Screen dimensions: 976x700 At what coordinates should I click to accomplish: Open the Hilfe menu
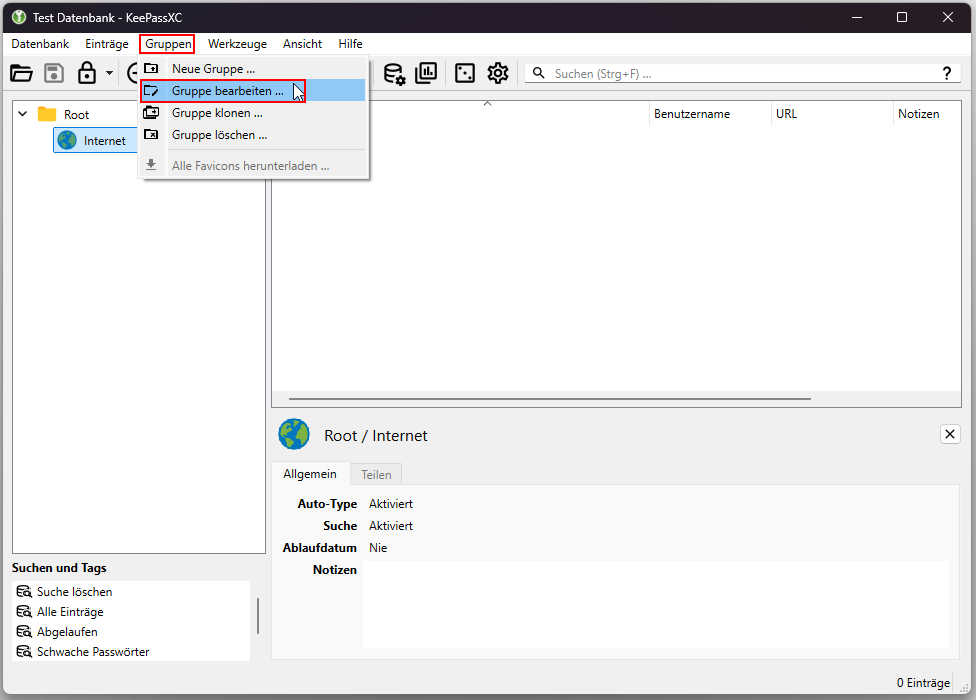350,44
